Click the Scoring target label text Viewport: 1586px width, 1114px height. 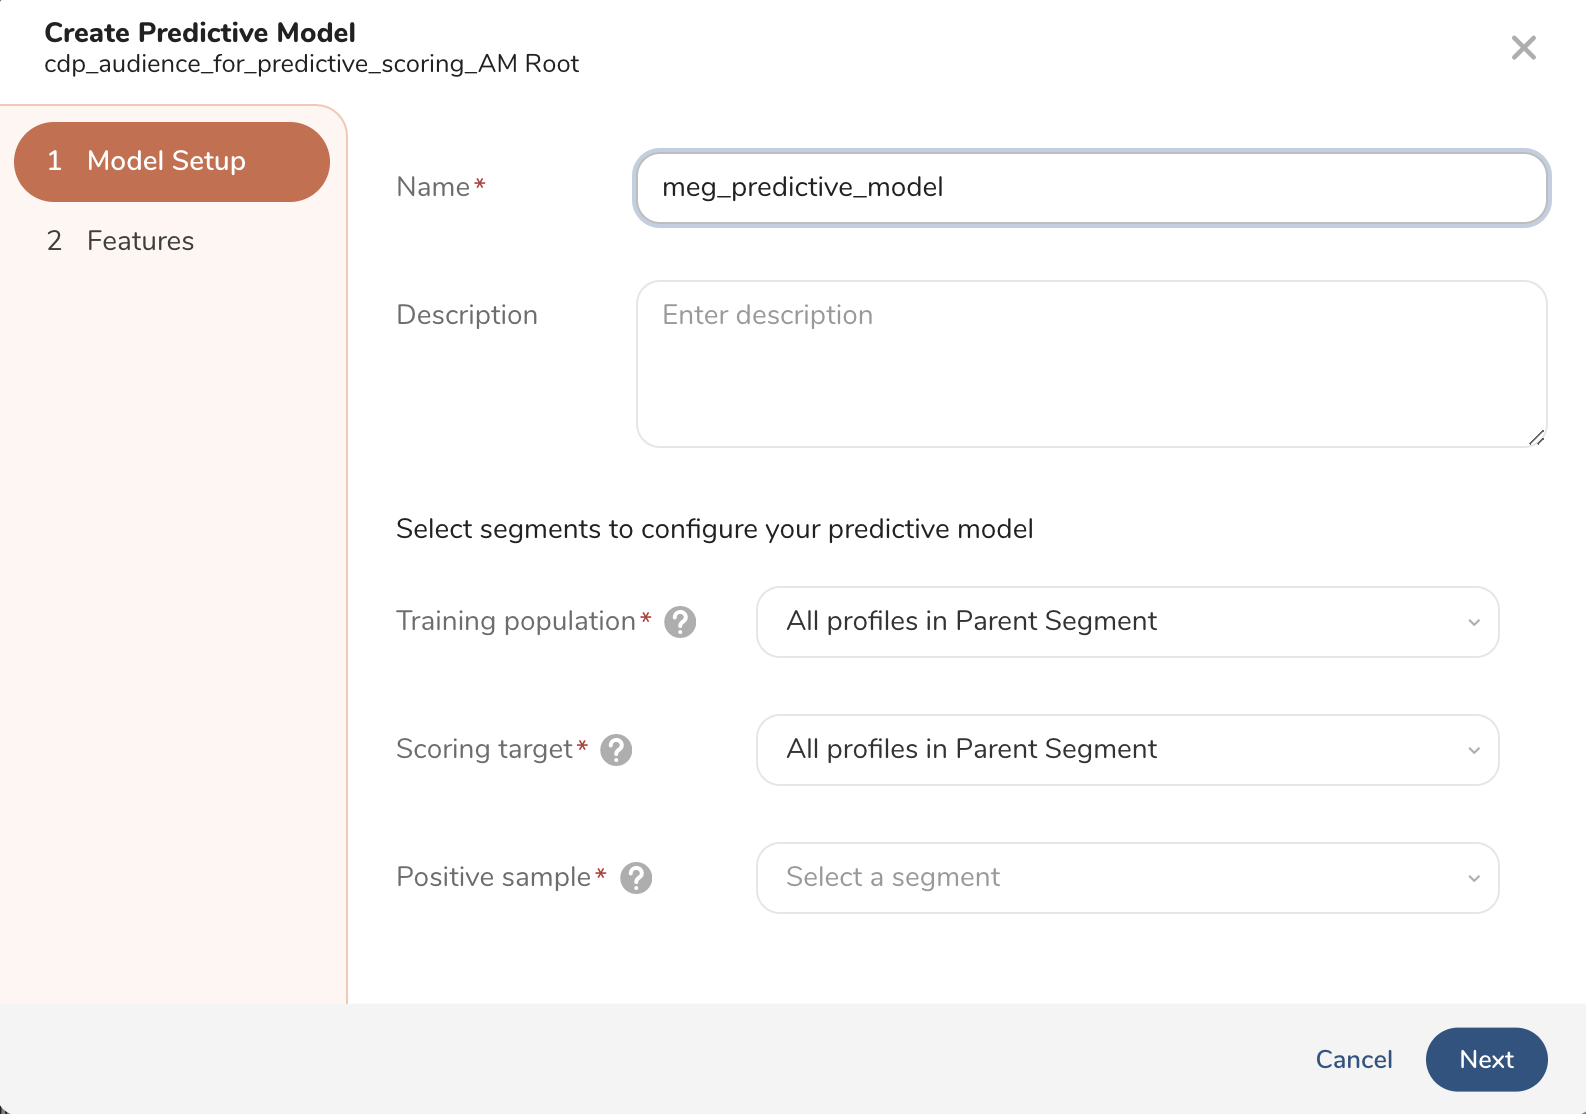coord(484,749)
